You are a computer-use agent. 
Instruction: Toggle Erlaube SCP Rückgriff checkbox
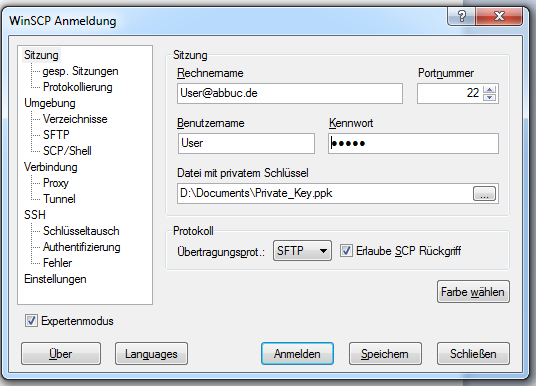(346, 251)
